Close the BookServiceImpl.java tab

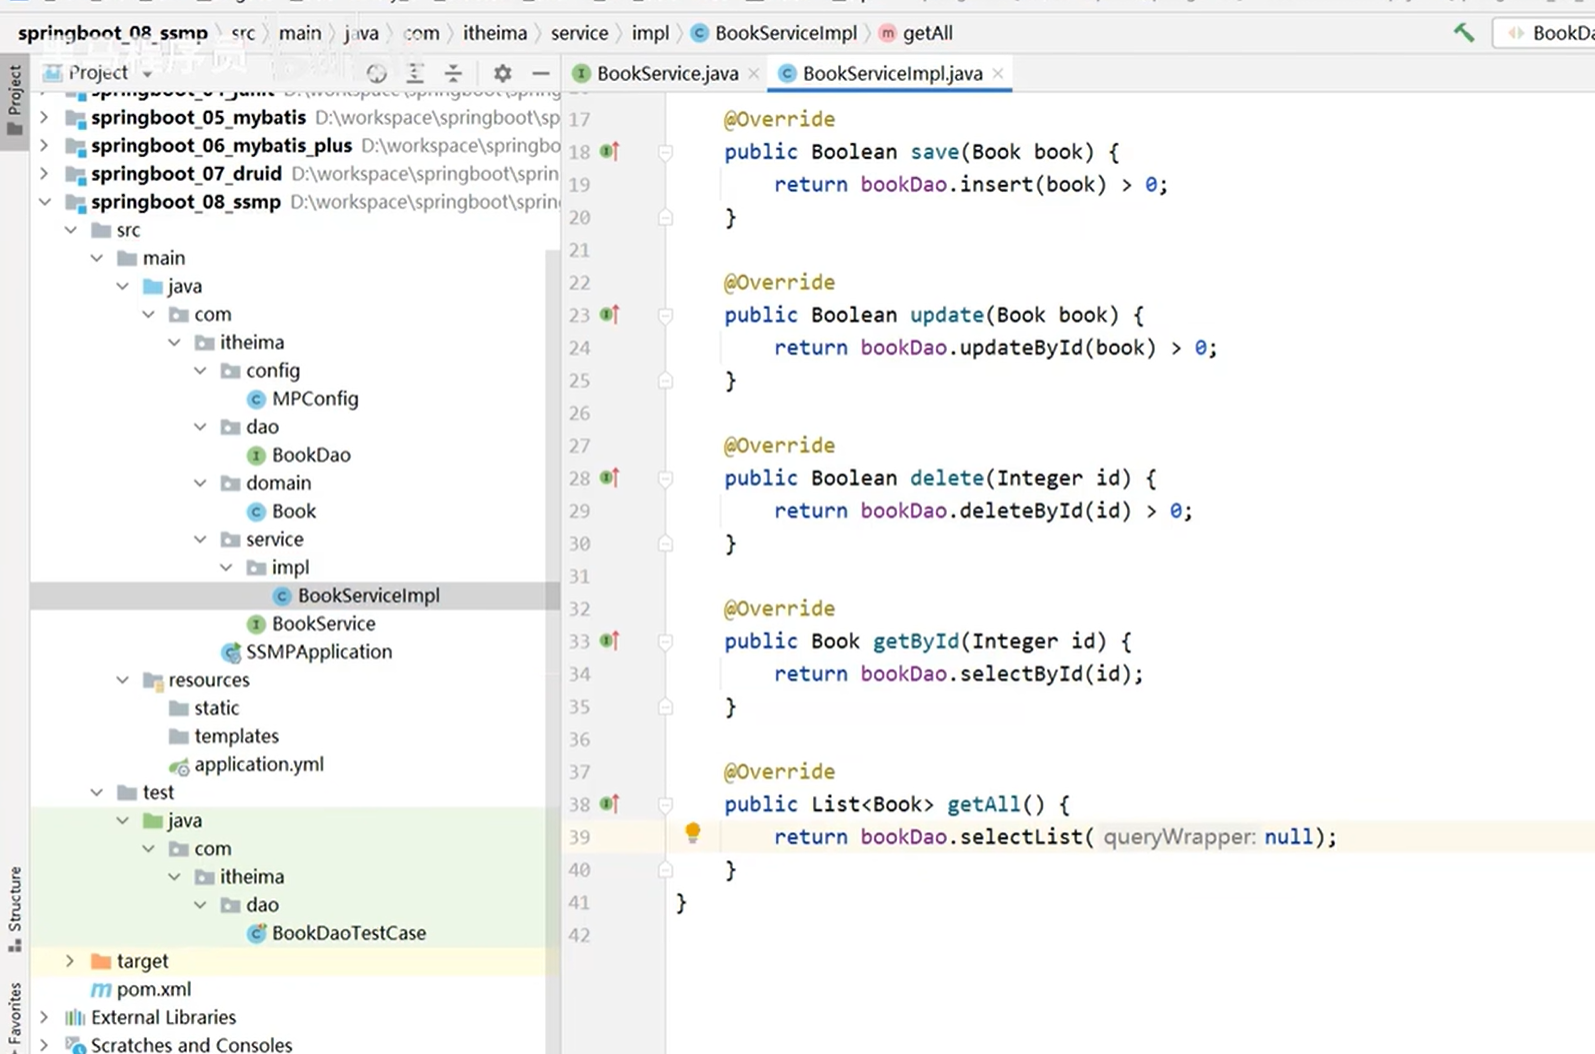click(x=997, y=73)
